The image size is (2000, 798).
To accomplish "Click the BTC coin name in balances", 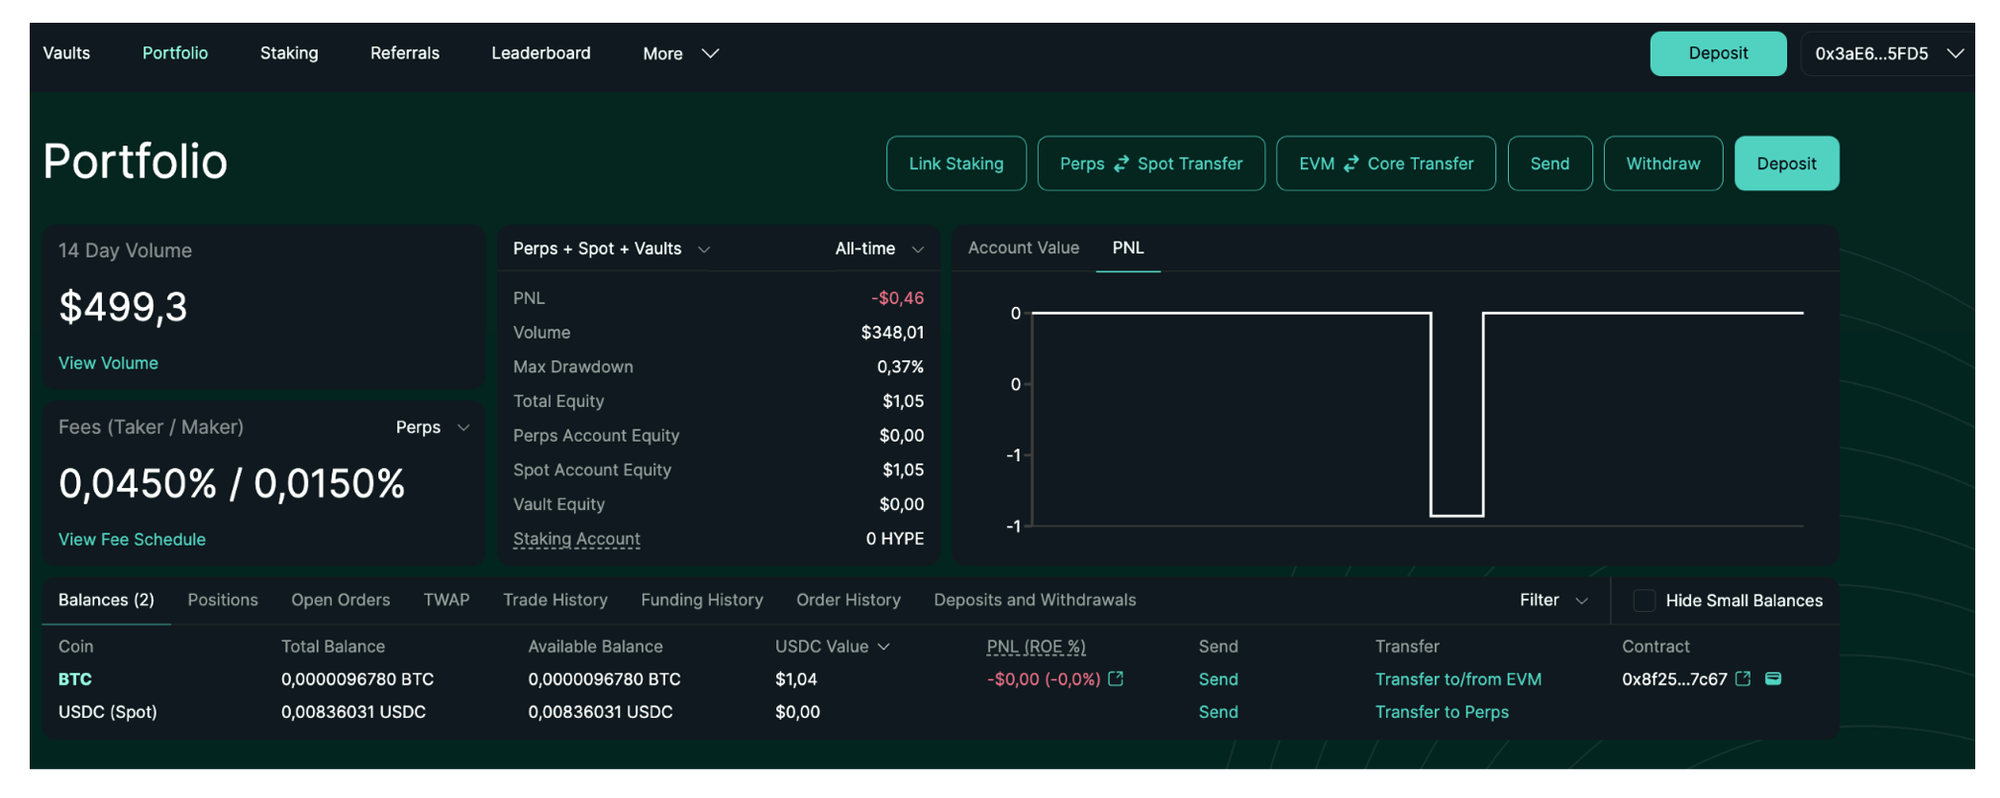I will tap(75, 679).
